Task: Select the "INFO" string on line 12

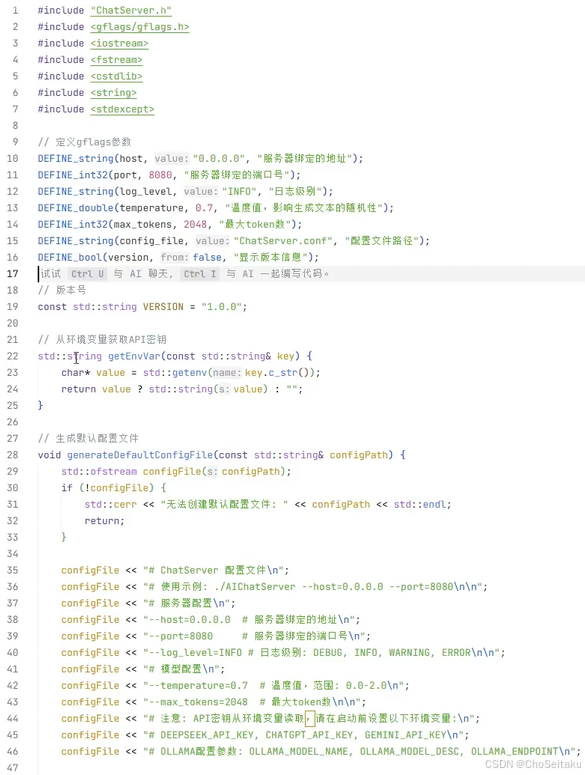Action: click(x=239, y=191)
